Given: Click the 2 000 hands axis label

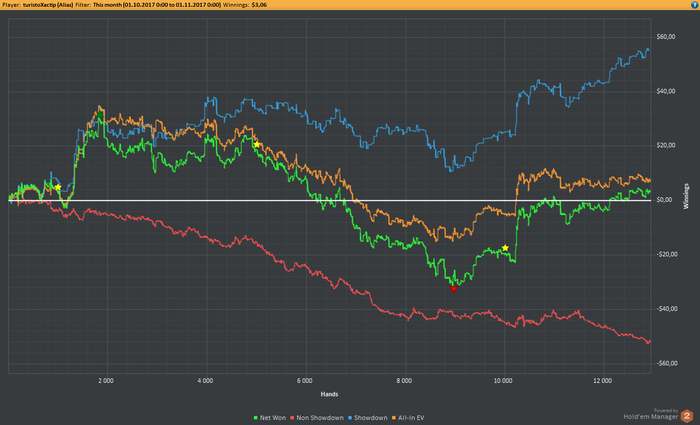Looking at the screenshot, I should point(106,381).
